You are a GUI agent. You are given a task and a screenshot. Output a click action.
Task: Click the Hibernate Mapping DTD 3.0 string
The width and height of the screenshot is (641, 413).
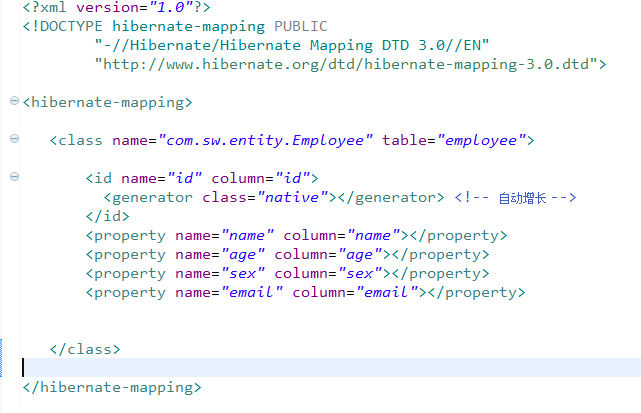pos(291,45)
